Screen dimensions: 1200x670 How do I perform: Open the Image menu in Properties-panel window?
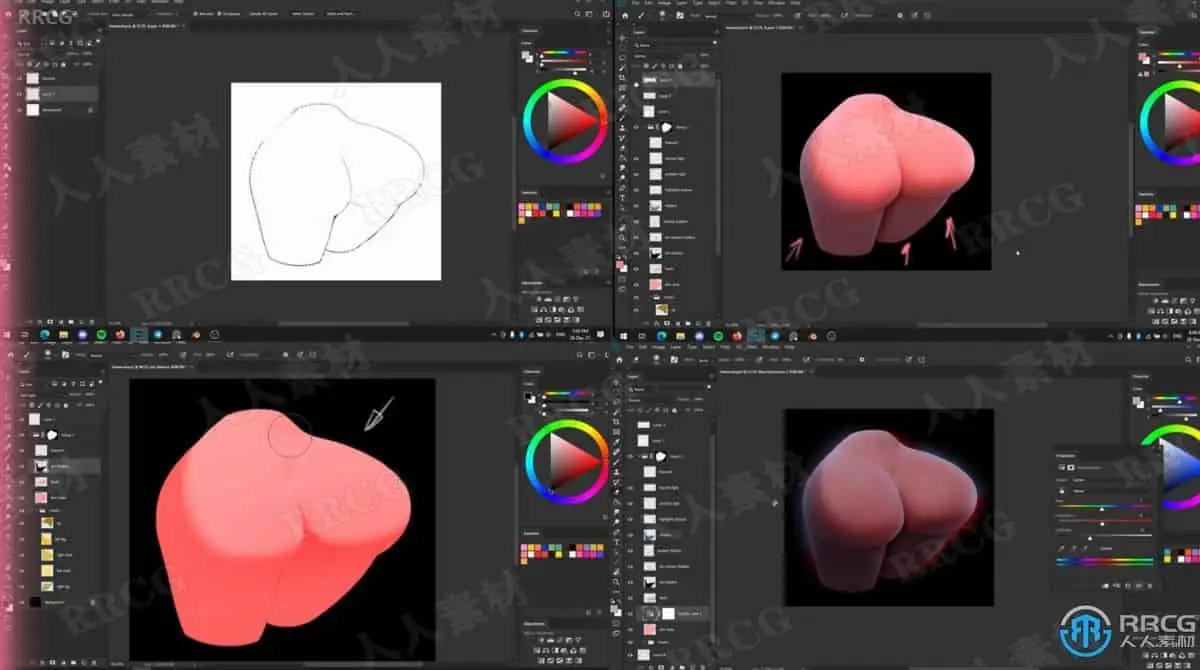click(658, 346)
